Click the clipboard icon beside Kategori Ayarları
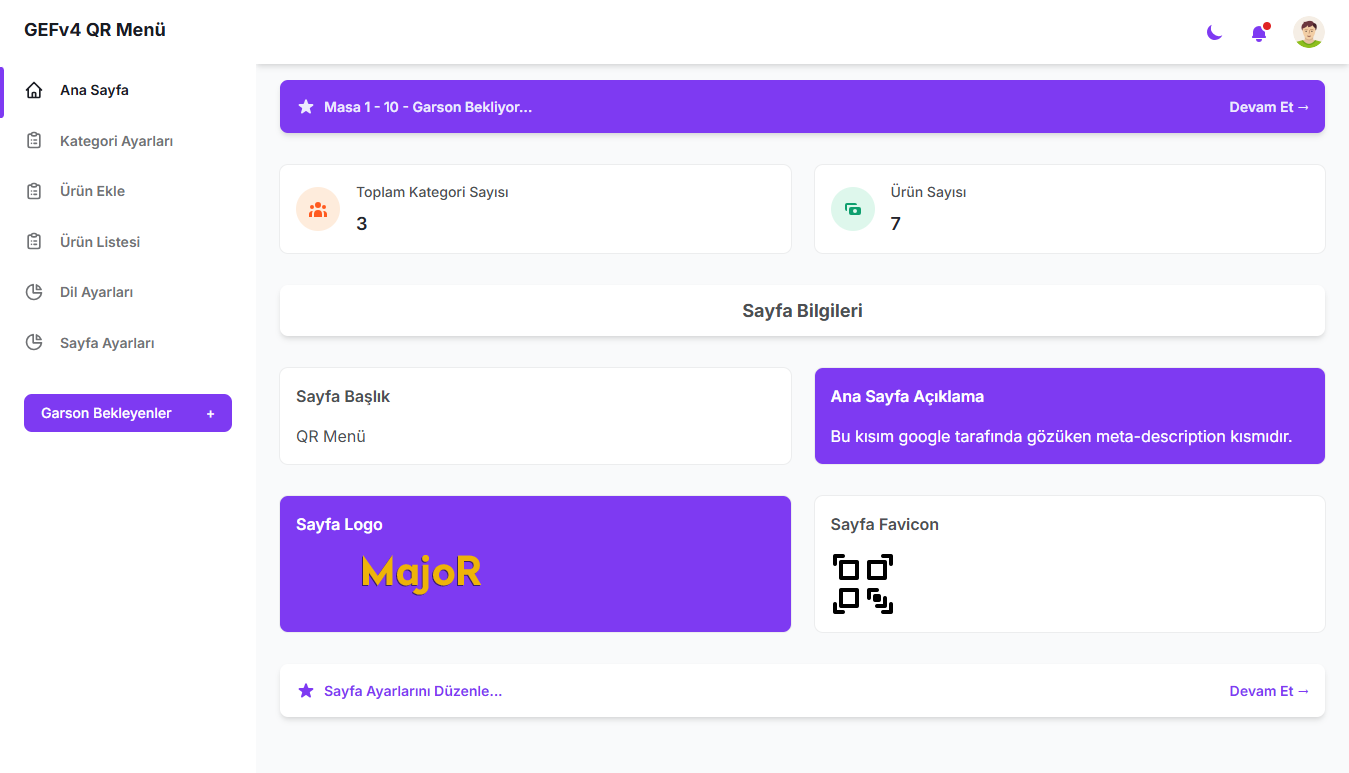 pyautogui.click(x=34, y=141)
